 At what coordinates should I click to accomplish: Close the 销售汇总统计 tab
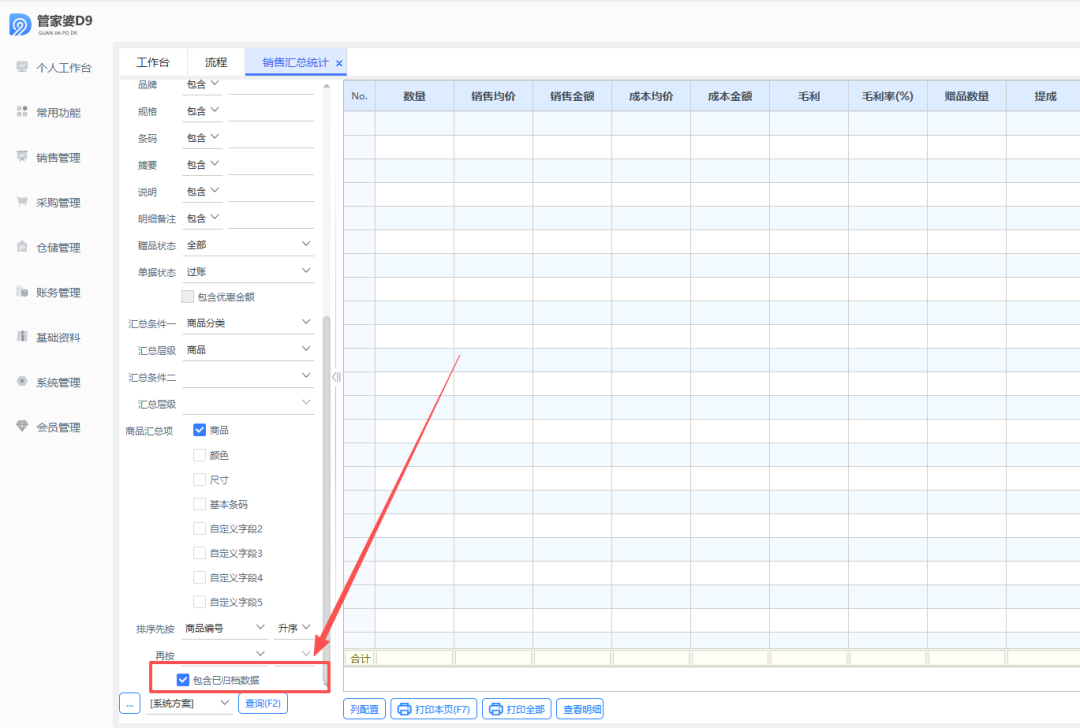[x=339, y=63]
